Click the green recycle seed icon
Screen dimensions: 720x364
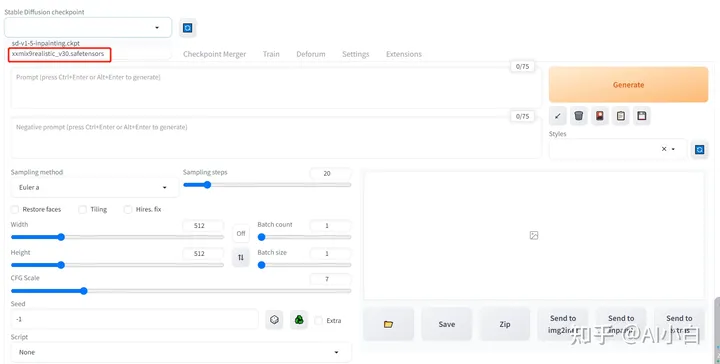tap(299, 319)
